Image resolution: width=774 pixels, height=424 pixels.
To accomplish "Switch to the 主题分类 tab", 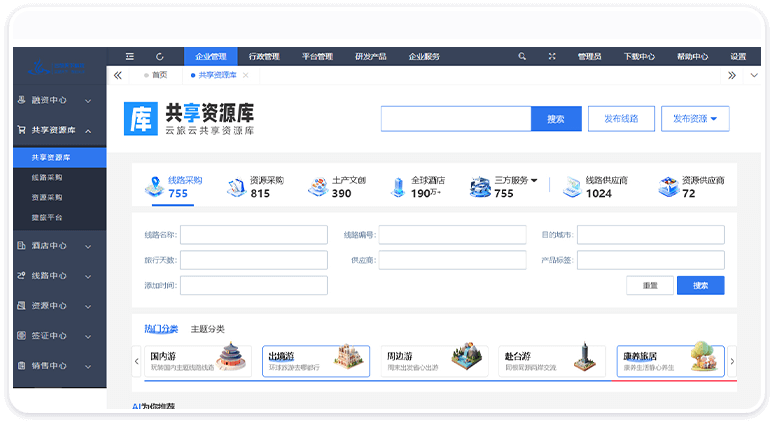I will [x=208, y=329].
